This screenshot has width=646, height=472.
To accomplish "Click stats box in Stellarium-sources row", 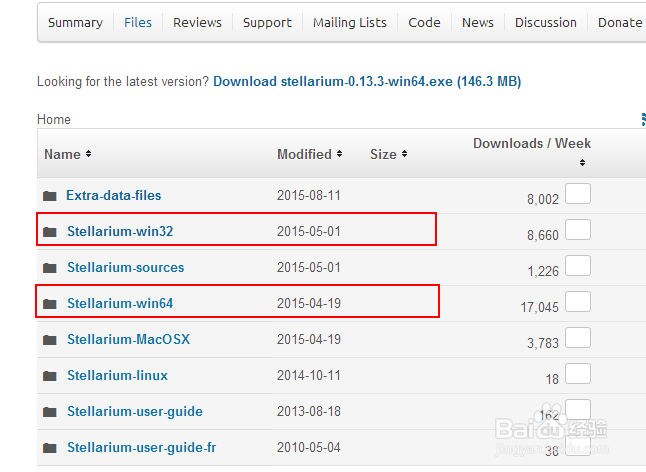I will [x=578, y=266].
